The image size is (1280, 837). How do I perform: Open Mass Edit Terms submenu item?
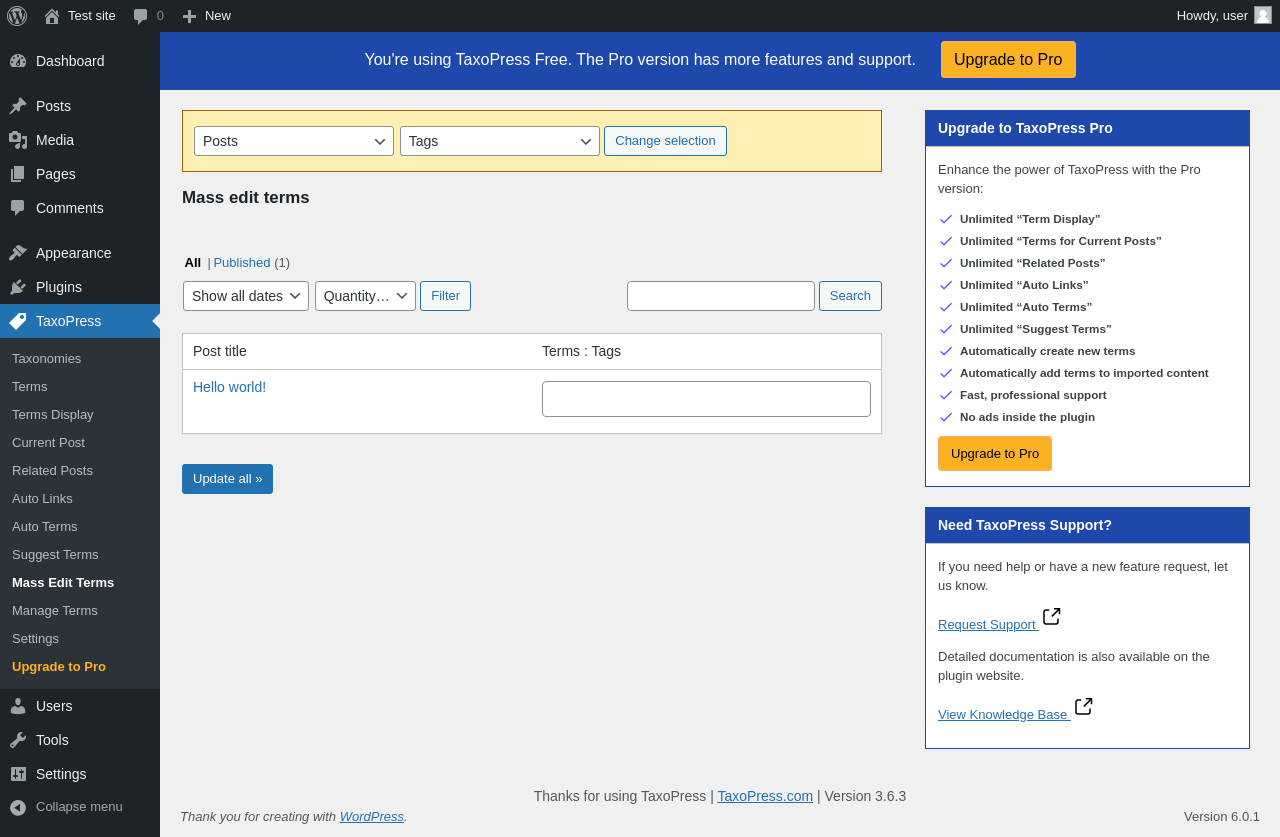pyautogui.click(x=63, y=582)
